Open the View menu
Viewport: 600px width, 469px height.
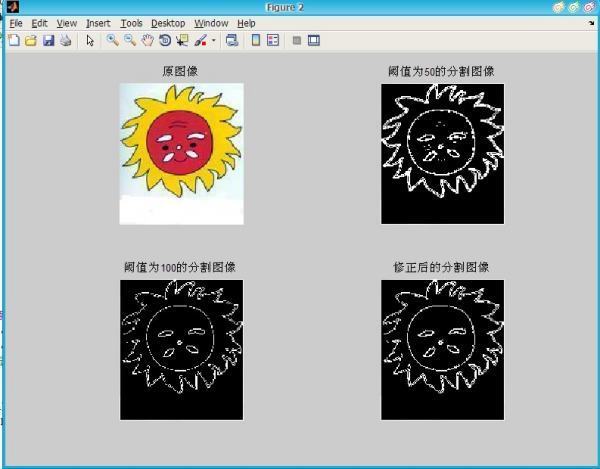click(67, 23)
